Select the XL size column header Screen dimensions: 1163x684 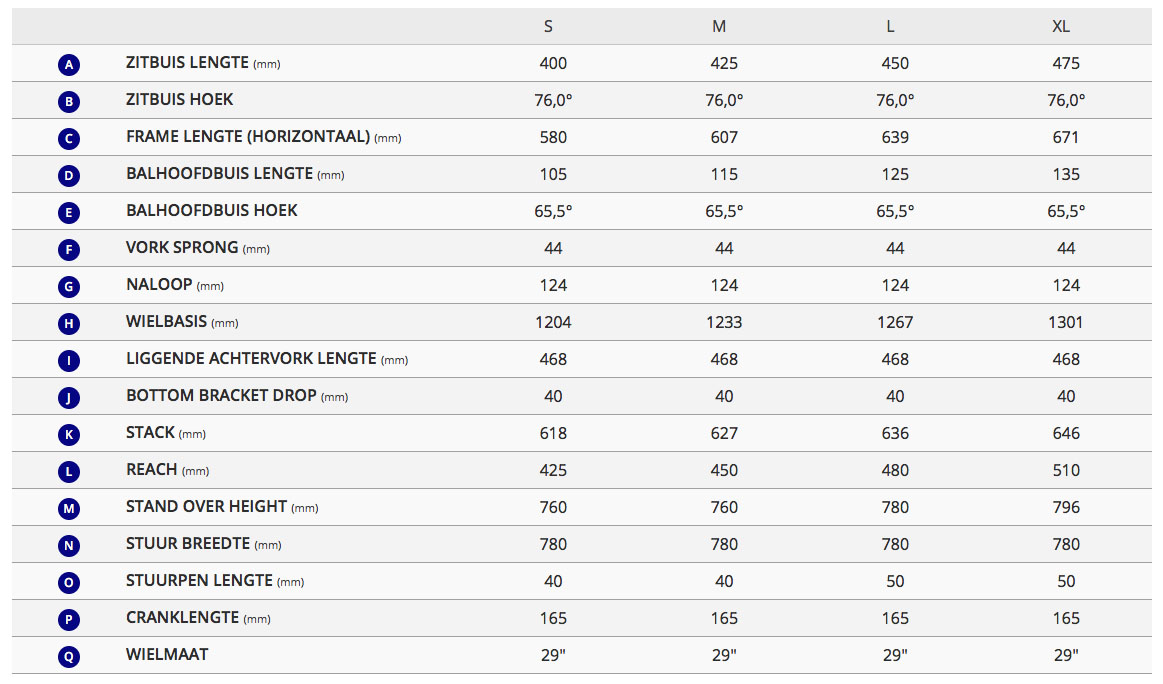point(1061,27)
